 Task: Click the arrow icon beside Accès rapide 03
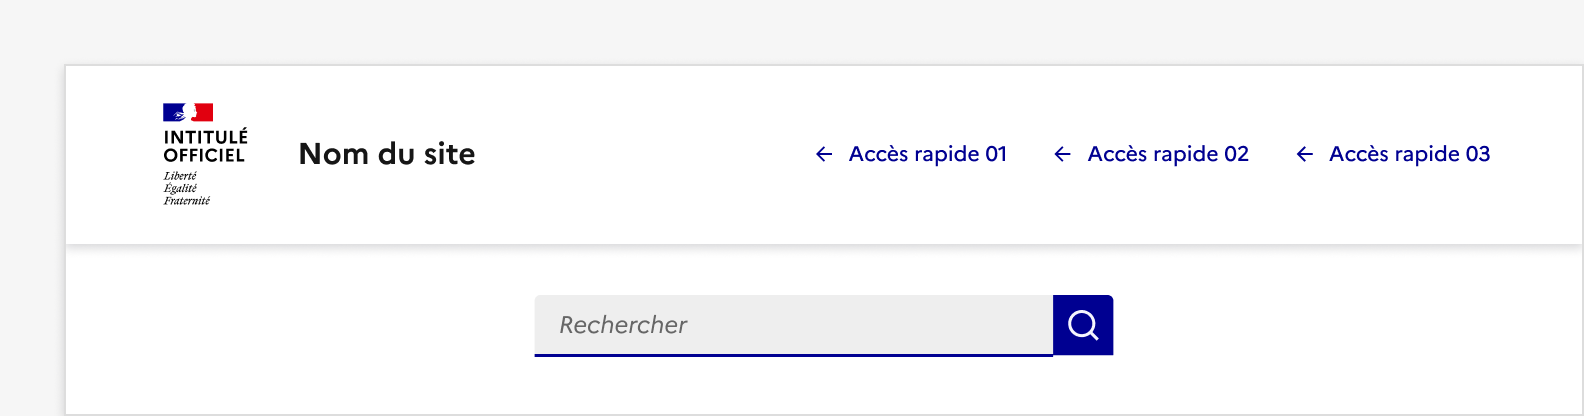coord(1304,154)
